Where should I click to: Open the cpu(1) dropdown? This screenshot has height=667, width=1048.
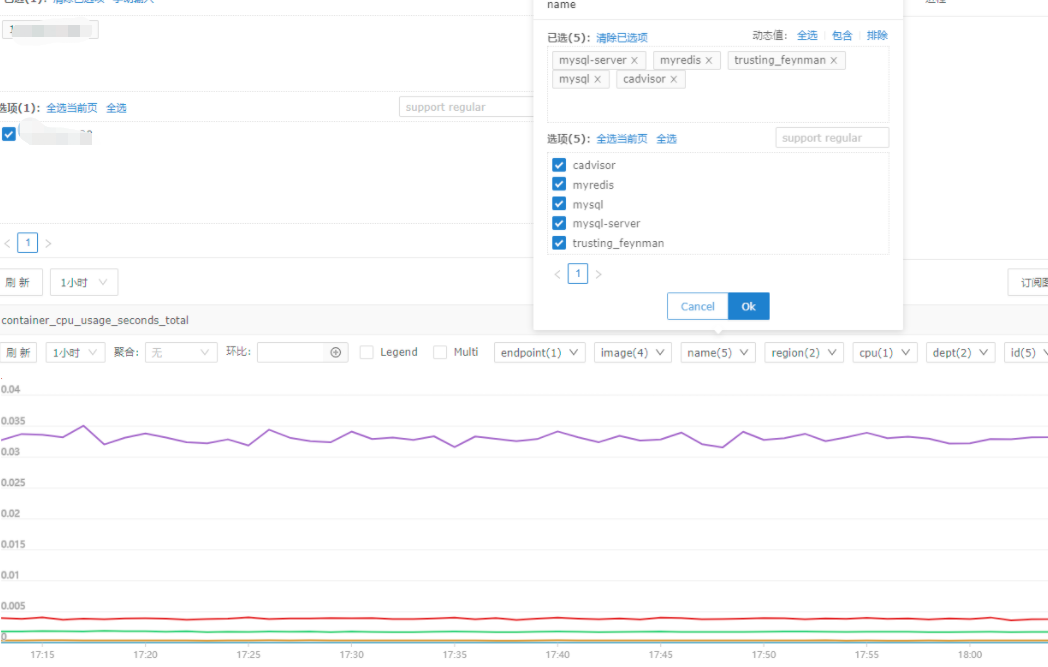884,352
